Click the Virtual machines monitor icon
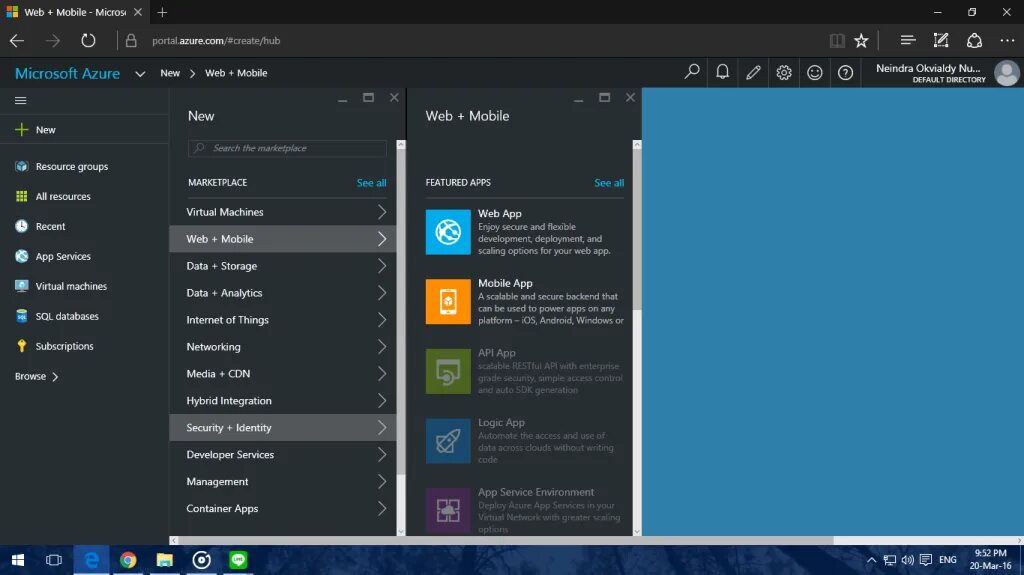1024x575 pixels. (22, 286)
